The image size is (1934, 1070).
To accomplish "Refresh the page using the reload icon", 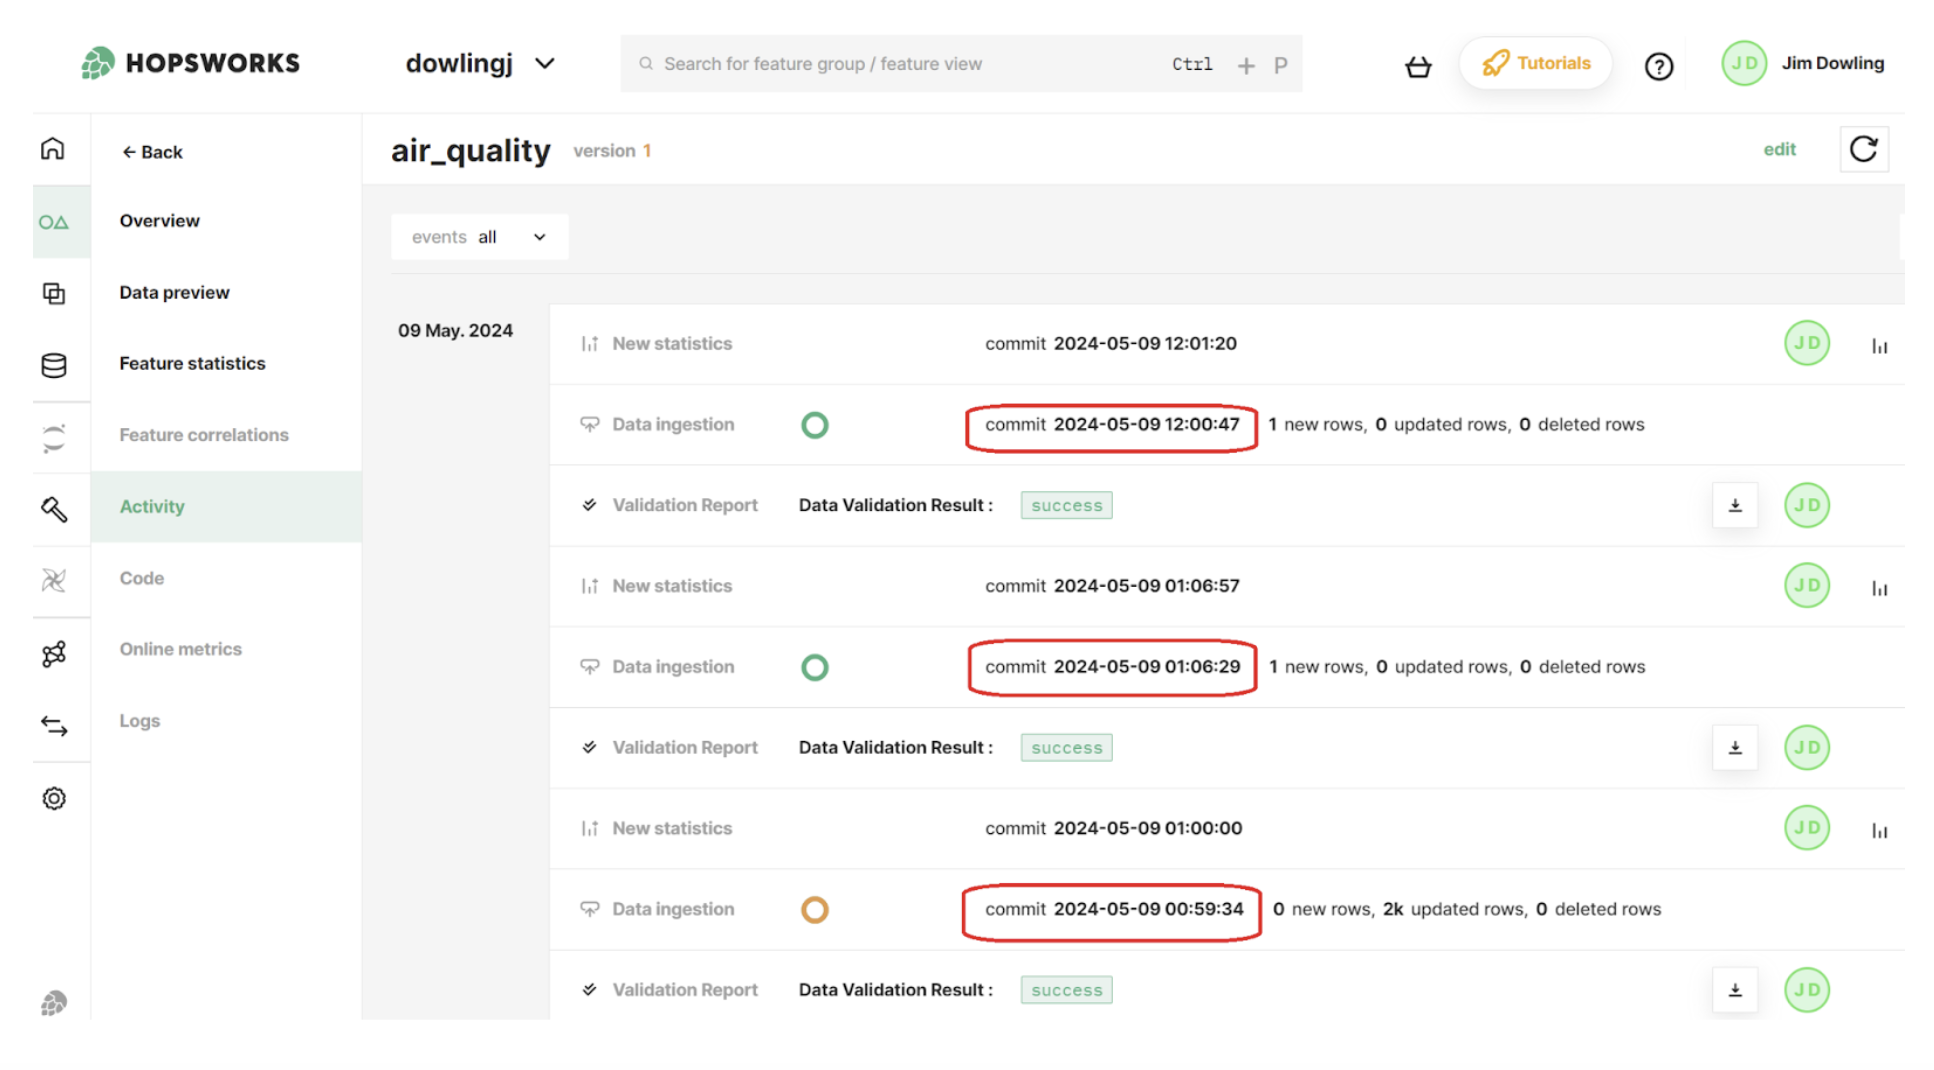I will pos(1864,149).
